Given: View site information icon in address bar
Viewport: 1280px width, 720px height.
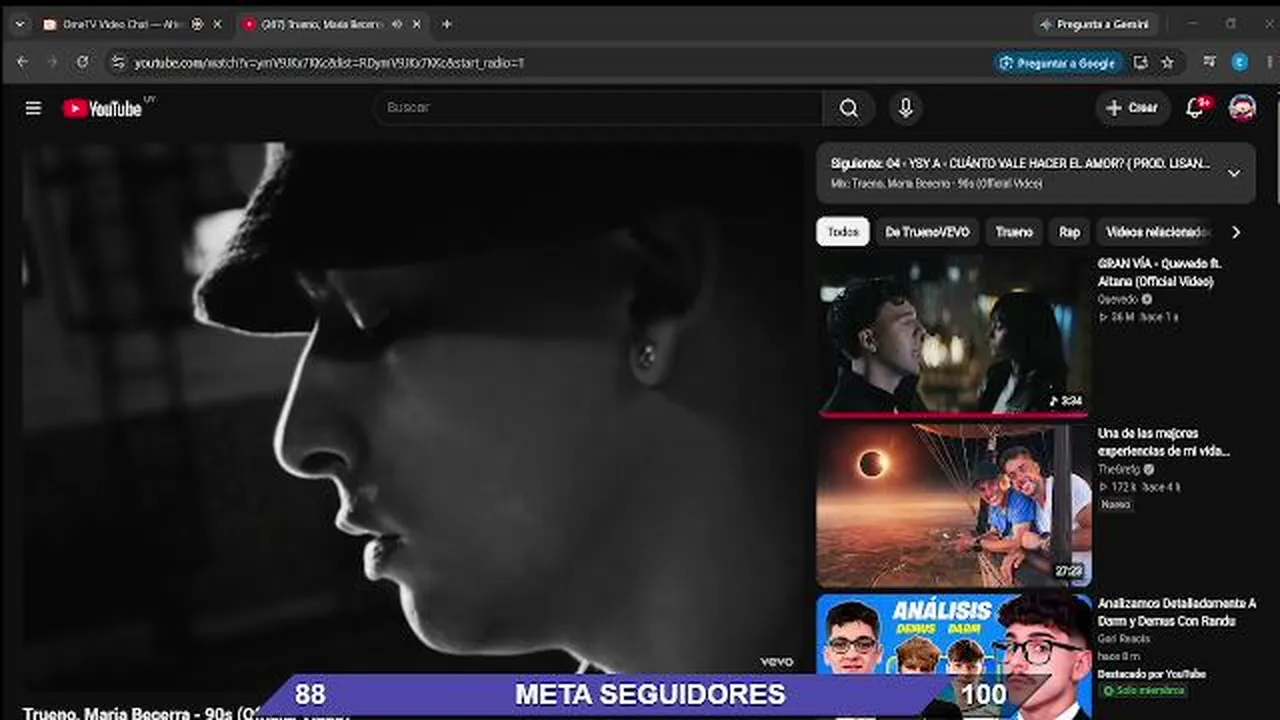Looking at the screenshot, I should [x=118, y=62].
